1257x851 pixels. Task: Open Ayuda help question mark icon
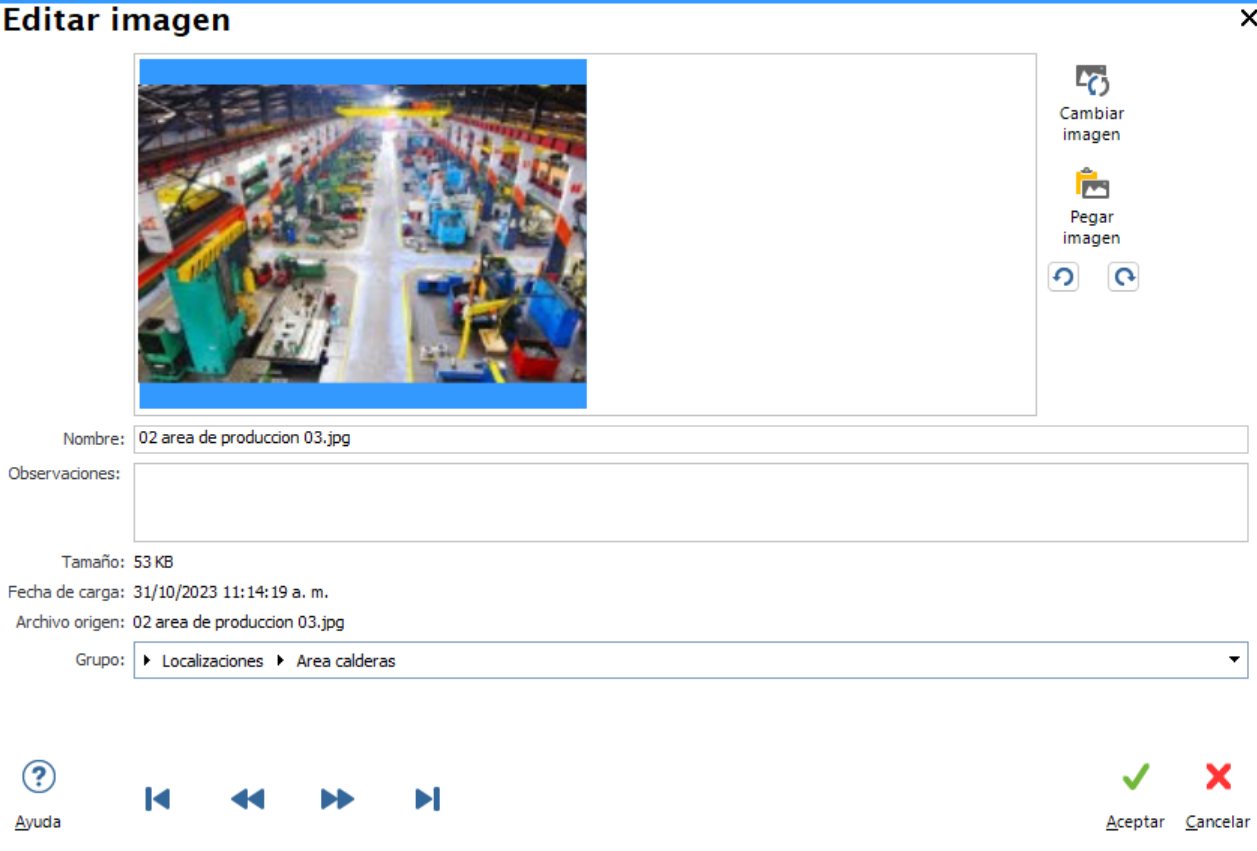[39, 777]
